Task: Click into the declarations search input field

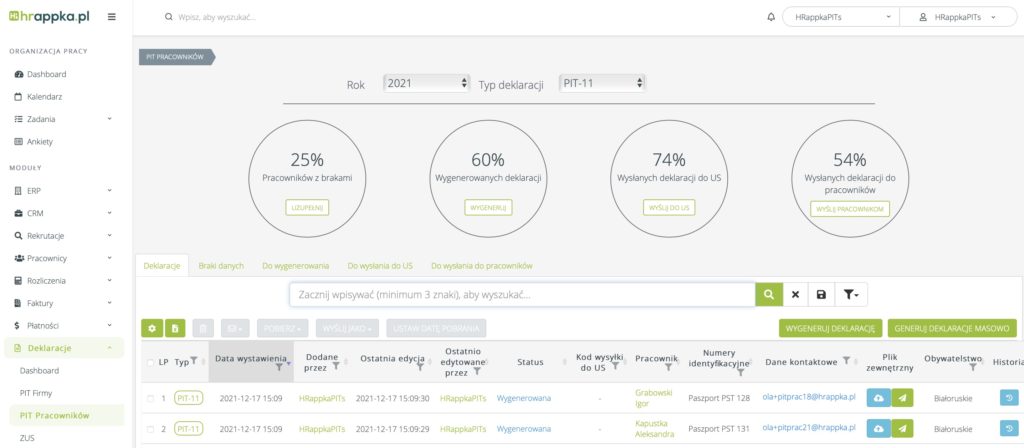Action: click(x=520, y=294)
